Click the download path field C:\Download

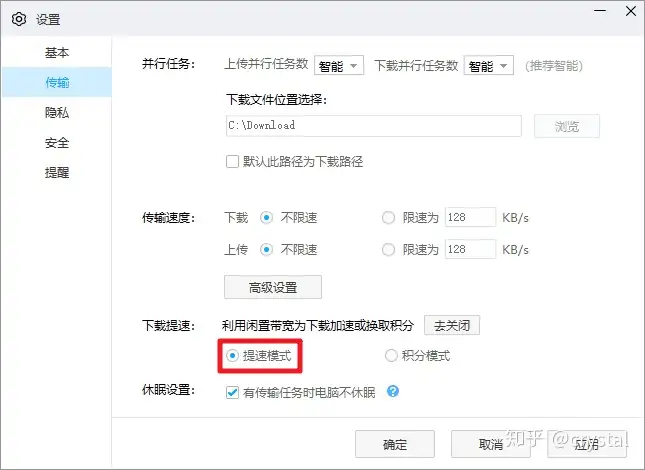point(374,125)
